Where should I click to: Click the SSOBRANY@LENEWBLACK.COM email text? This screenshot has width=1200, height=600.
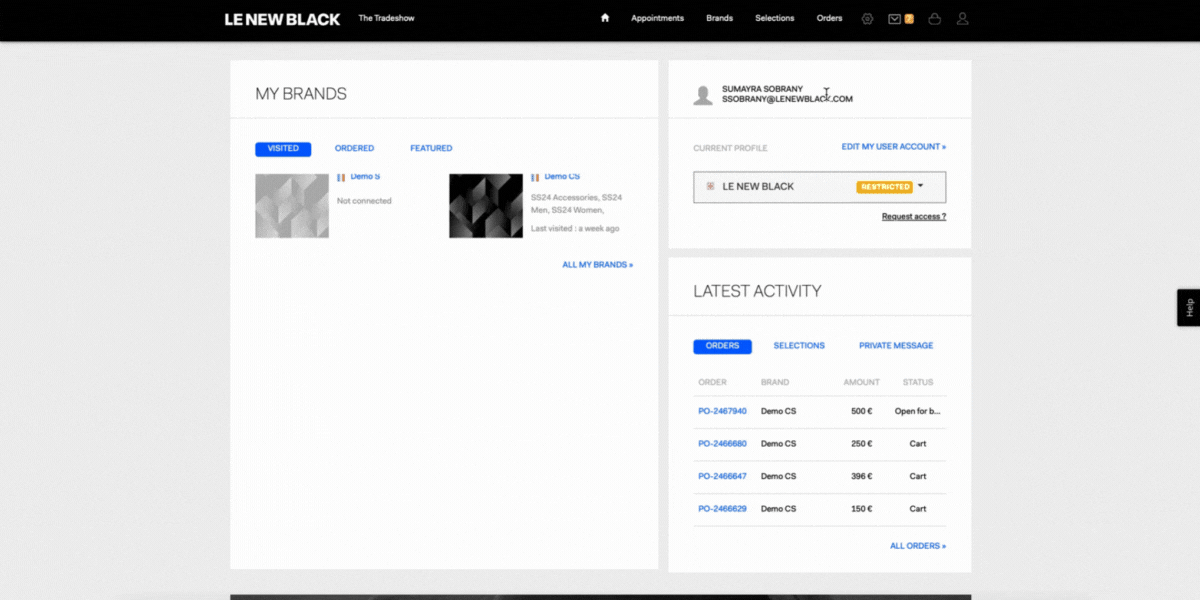pyautogui.click(x=787, y=99)
